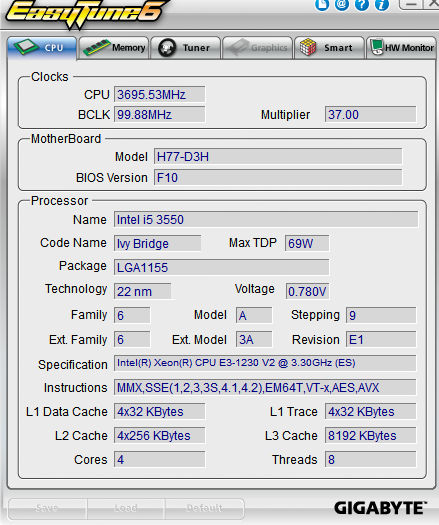Click the info 'i' icon
The image size is (439, 525).
tap(382, 5)
